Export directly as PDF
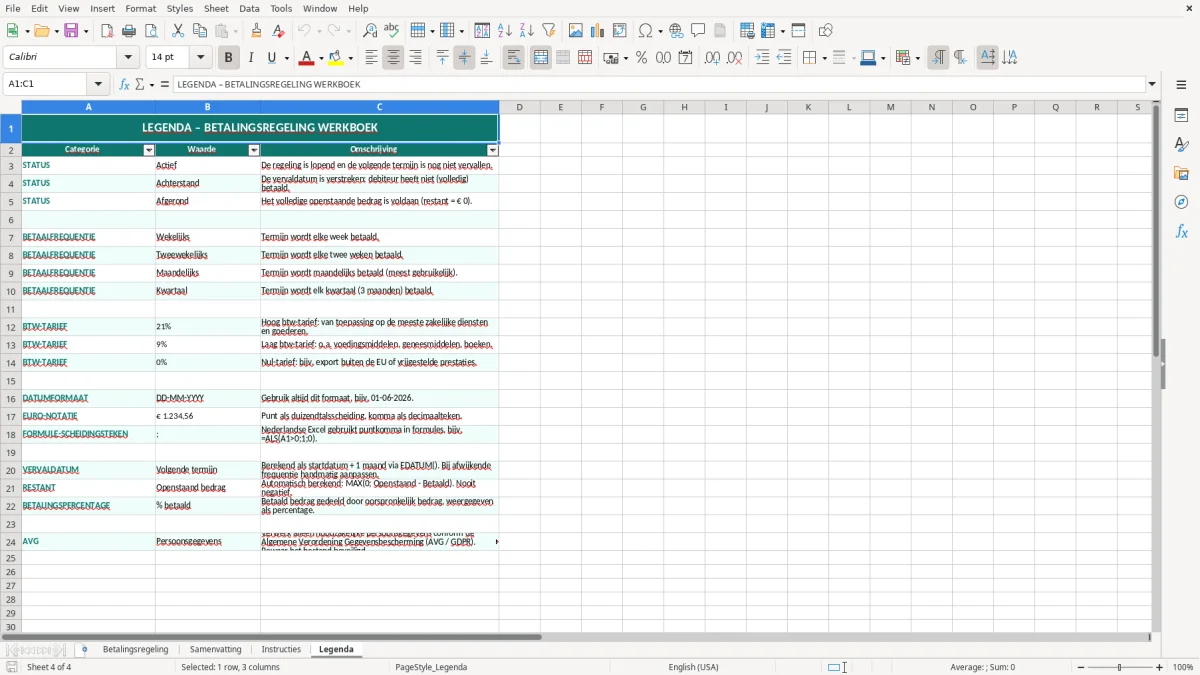This screenshot has height=675, width=1200. (x=107, y=31)
